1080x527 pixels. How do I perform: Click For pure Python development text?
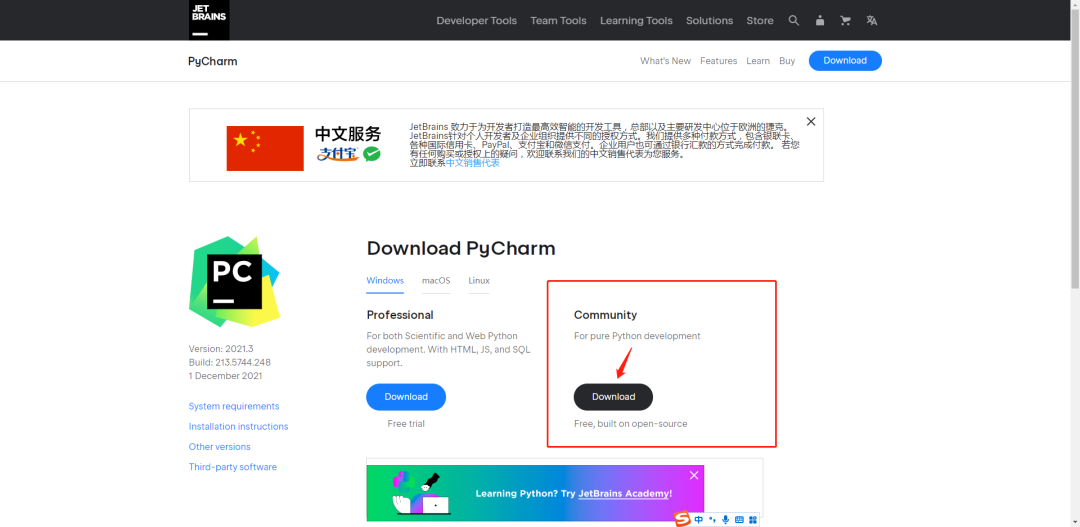click(637, 336)
